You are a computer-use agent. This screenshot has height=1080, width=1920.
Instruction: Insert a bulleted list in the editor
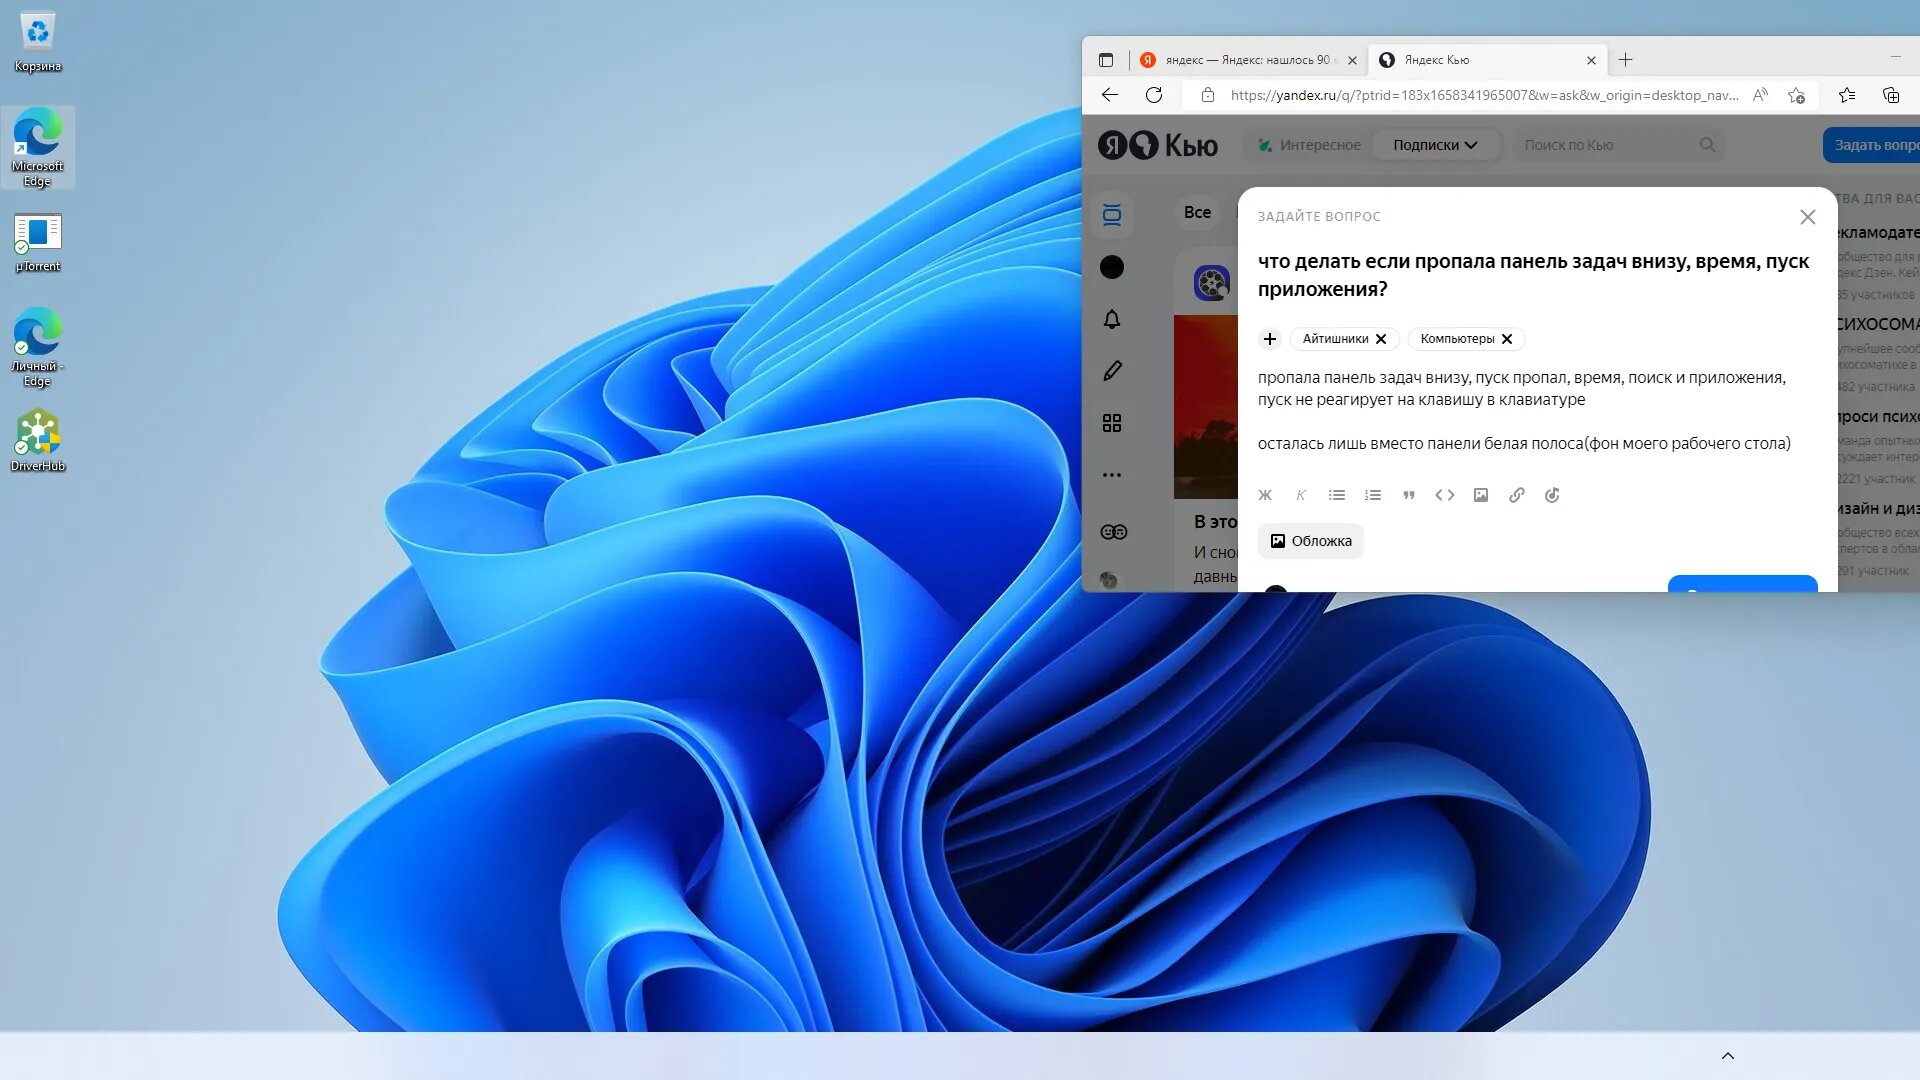1337,495
